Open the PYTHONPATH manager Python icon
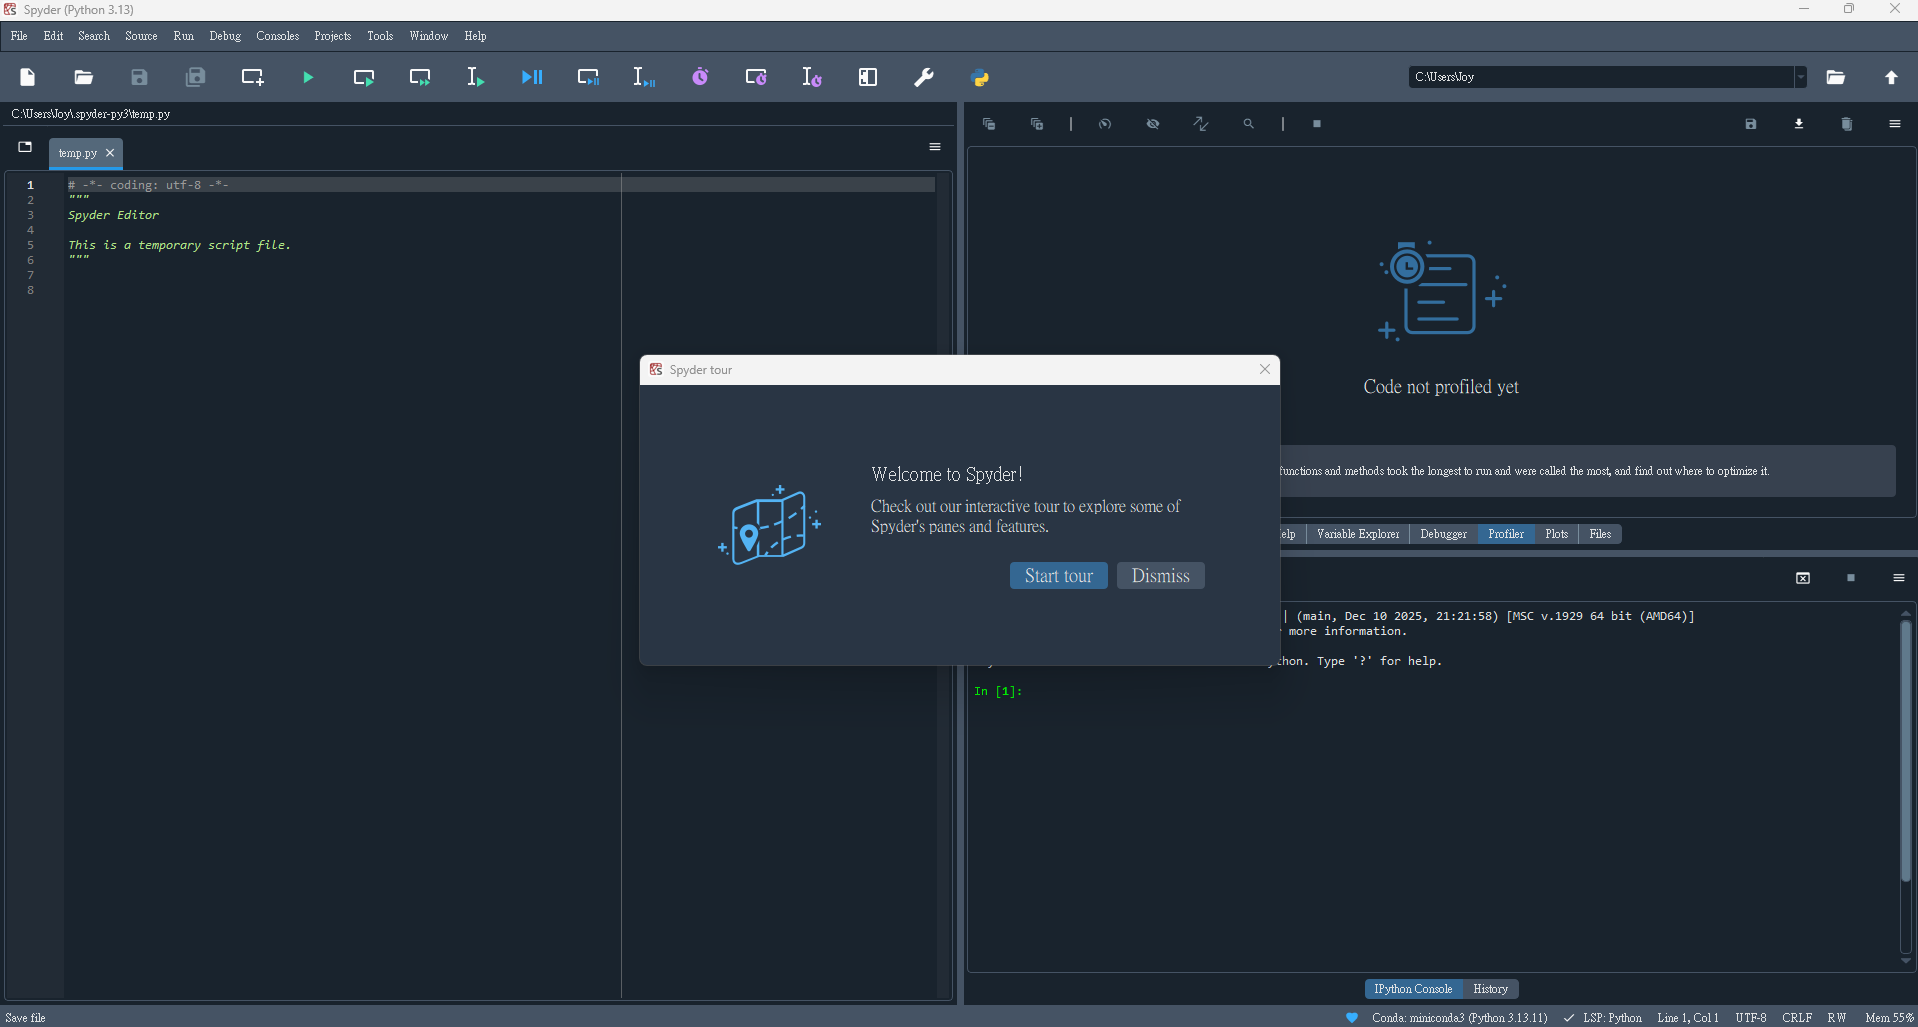 tap(980, 78)
